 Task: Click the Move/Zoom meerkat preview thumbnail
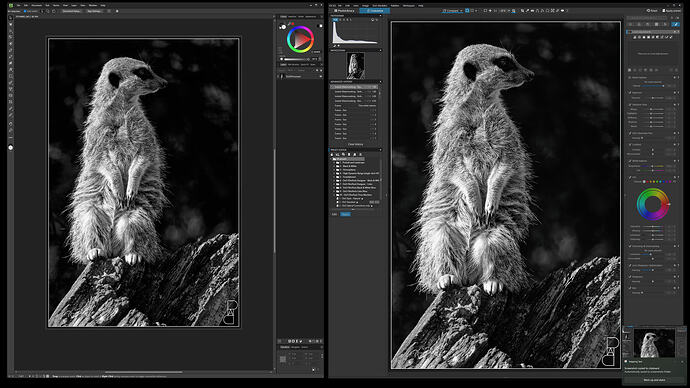(x=355, y=66)
